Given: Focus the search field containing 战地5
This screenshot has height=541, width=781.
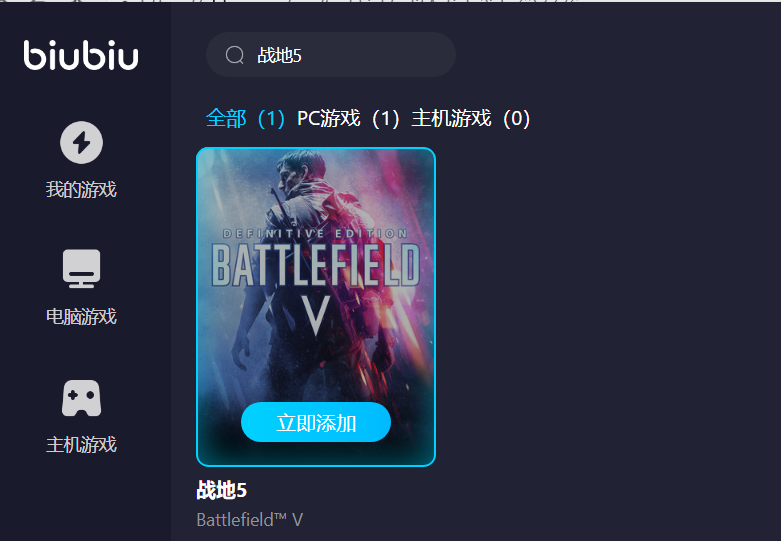Looking at the screenshot, I should coord(331,55).
